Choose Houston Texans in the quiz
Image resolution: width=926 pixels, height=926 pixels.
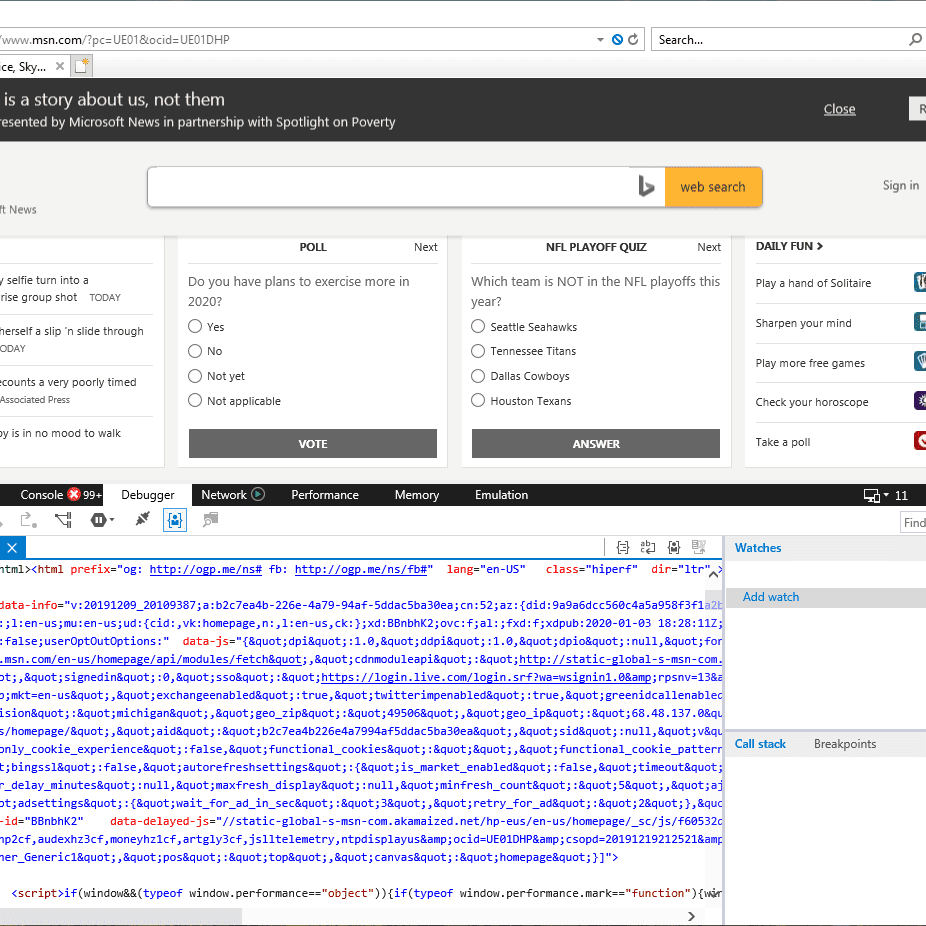pos(478,400)
